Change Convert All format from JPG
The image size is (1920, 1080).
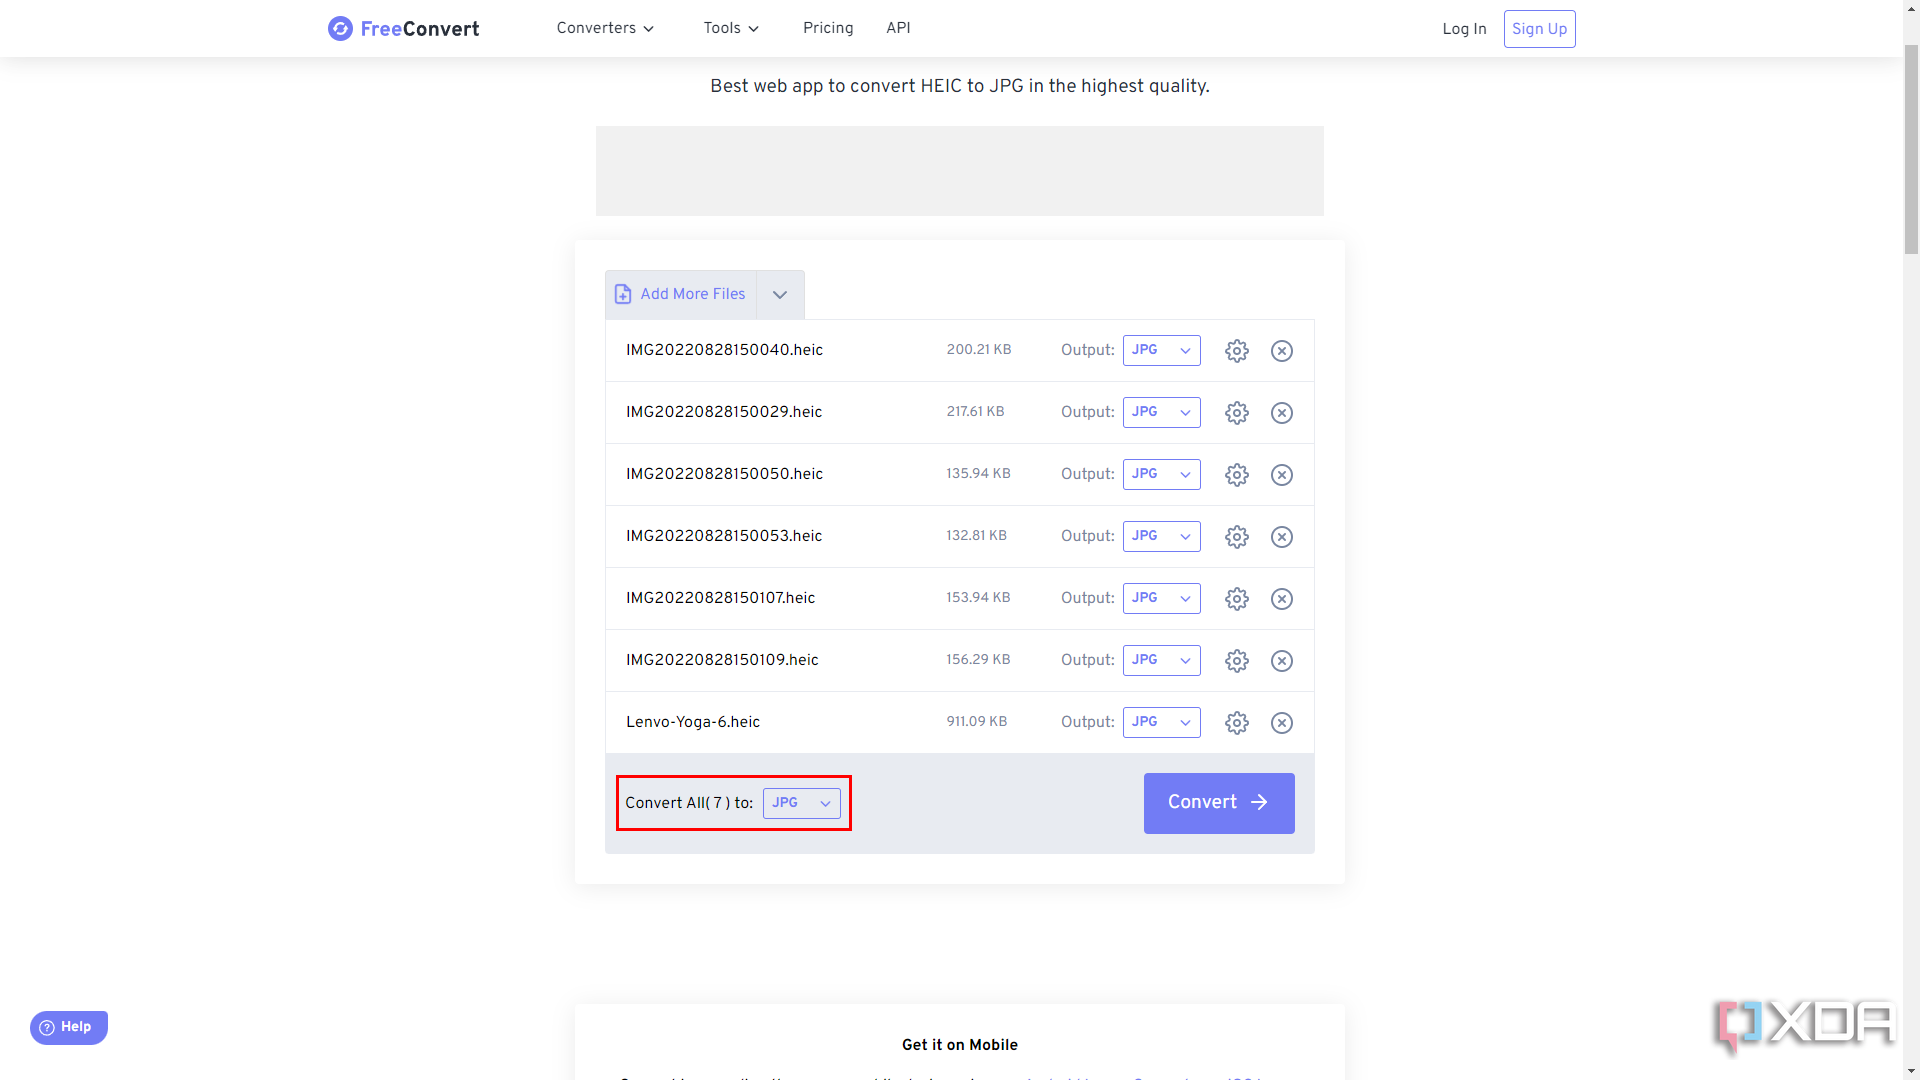(802, 803)
